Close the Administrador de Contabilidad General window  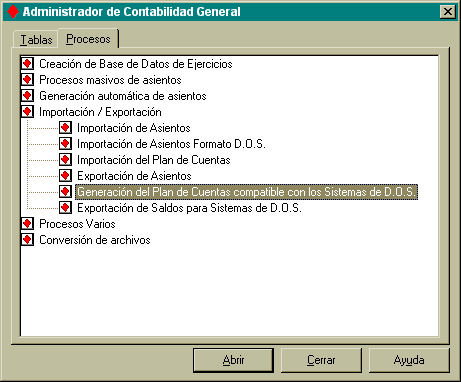click(448, 12)
